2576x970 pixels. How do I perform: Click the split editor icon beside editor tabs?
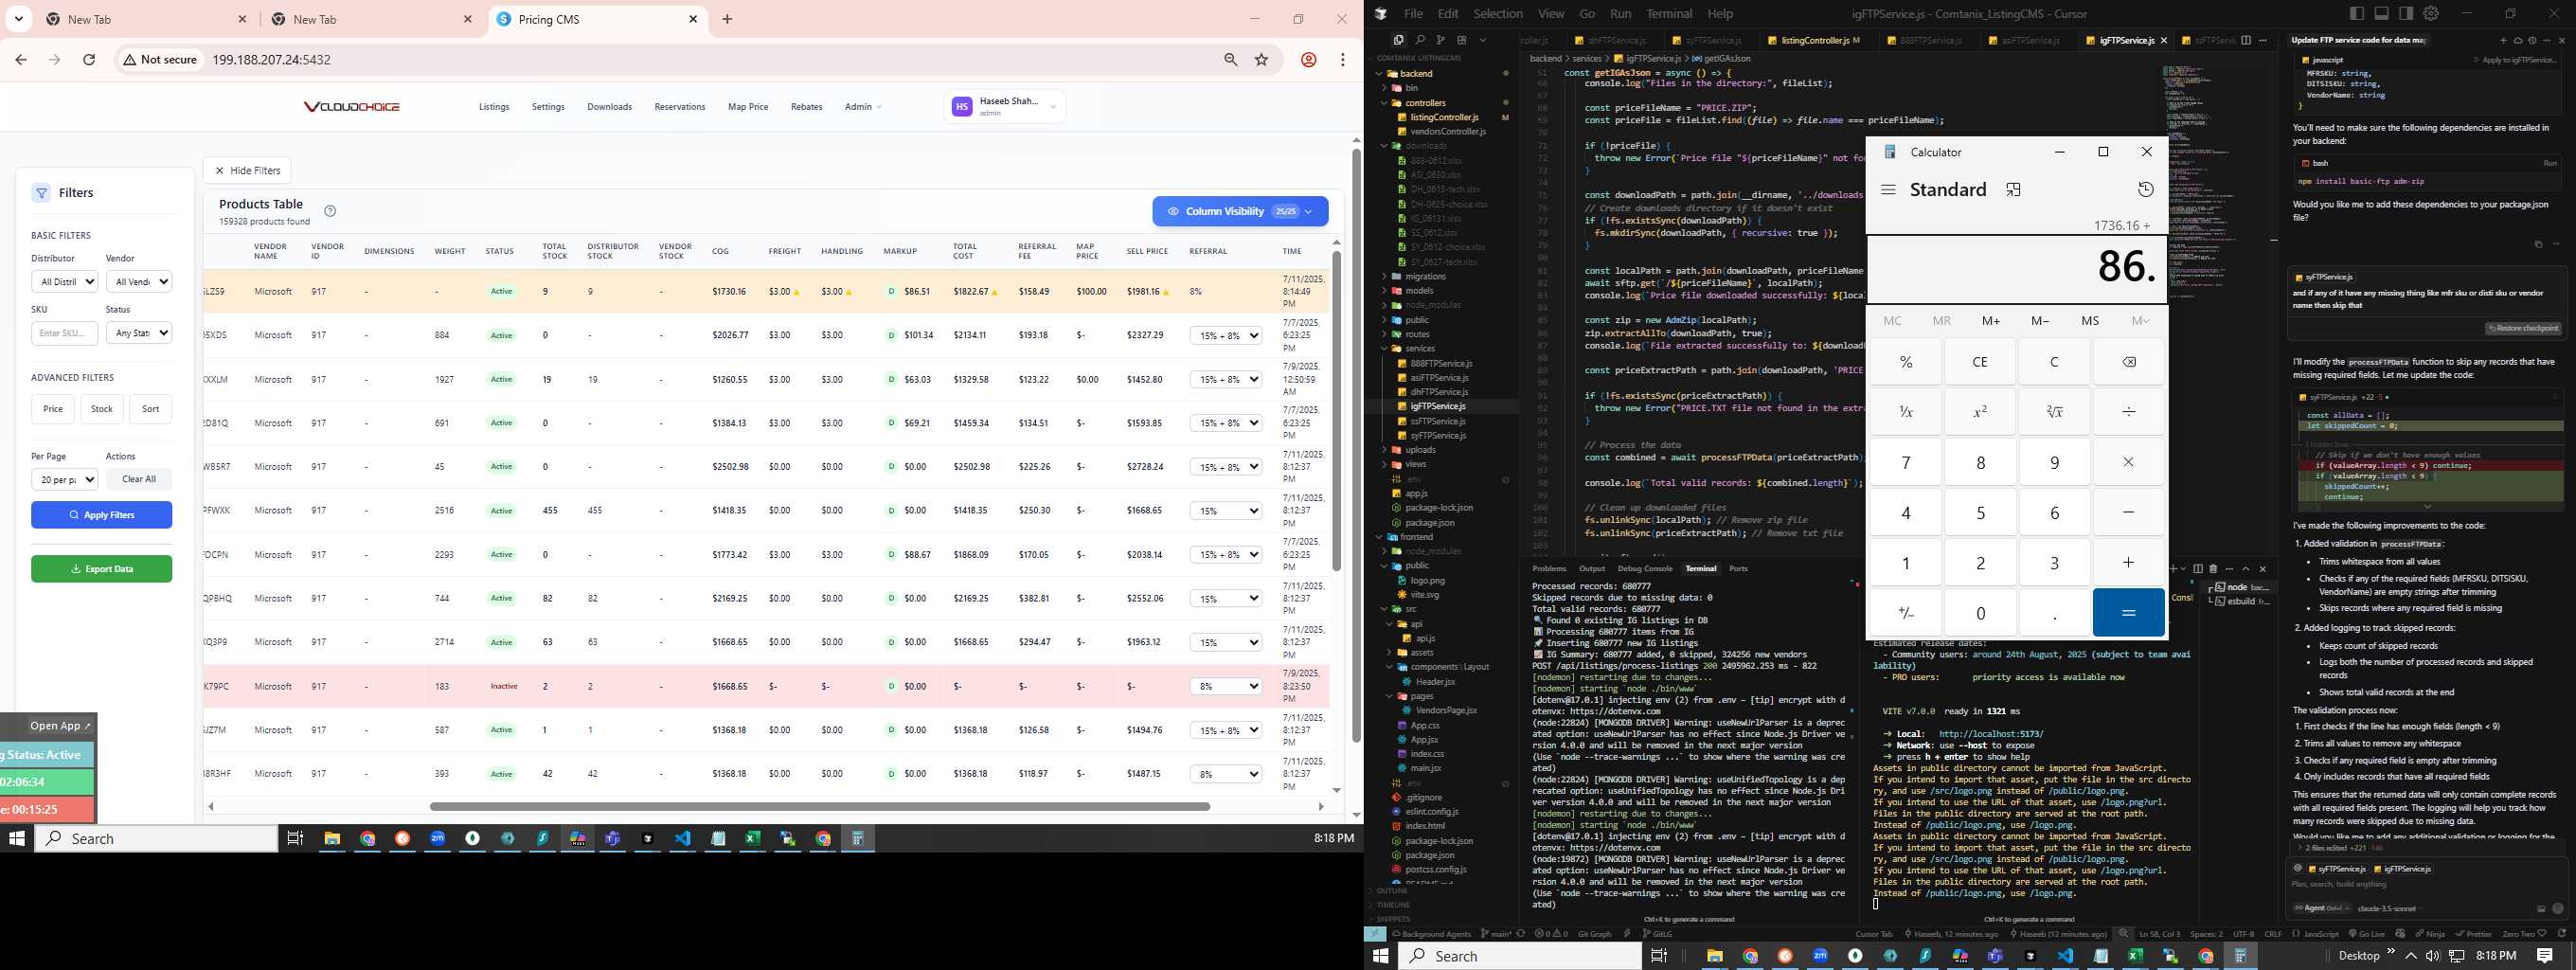[x=2246, y=40]
